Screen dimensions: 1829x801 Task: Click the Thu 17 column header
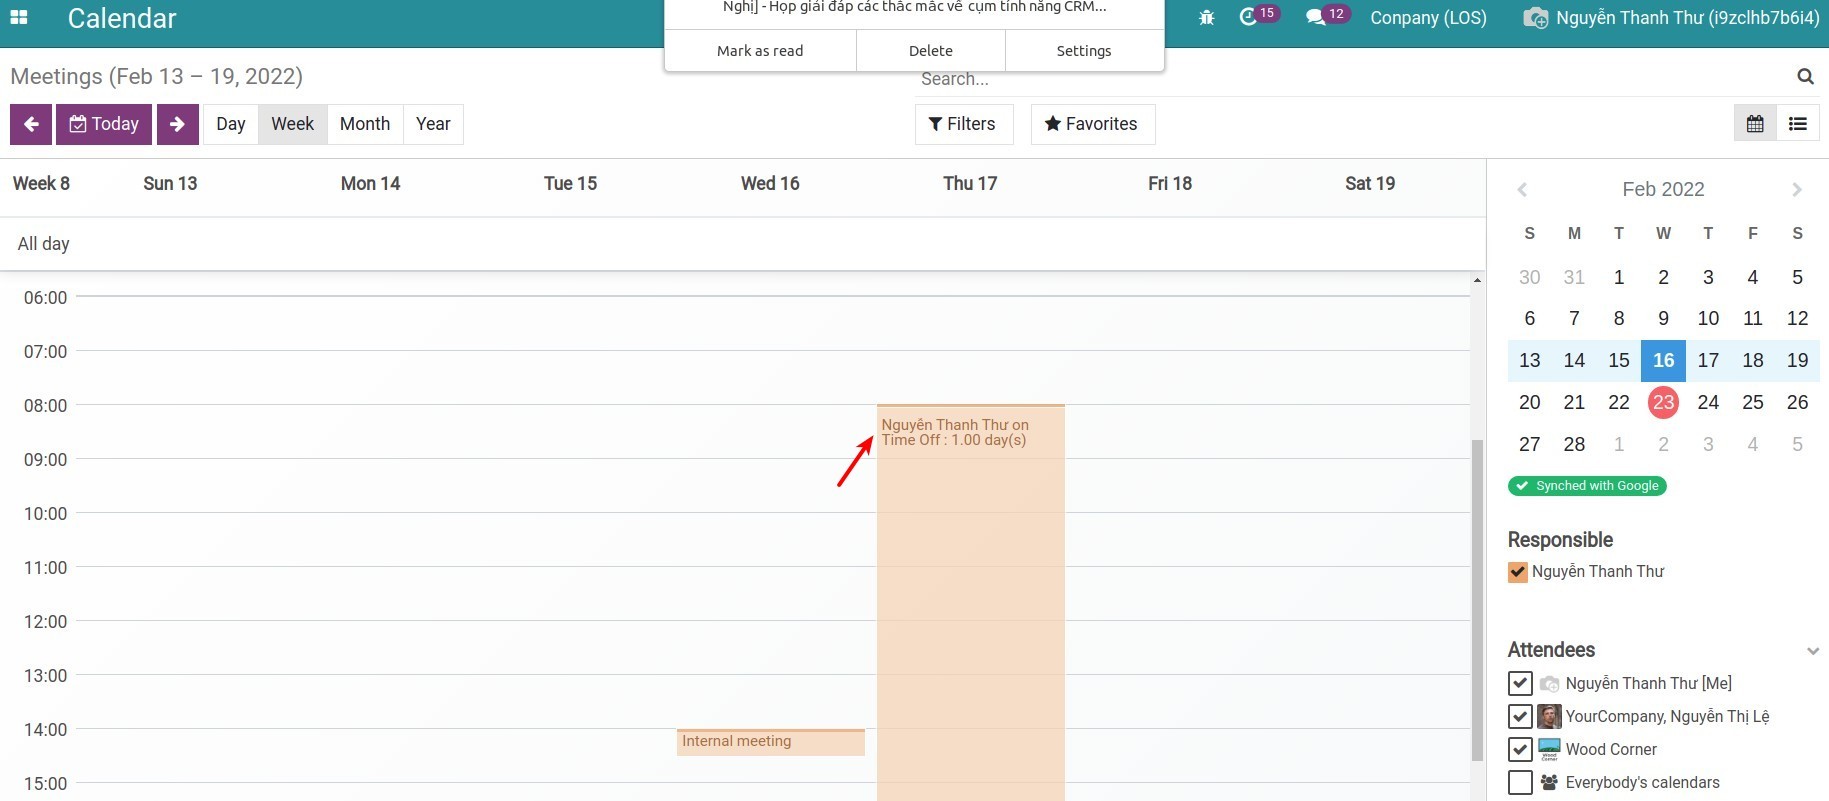pyautogui.click(x=970, y=184)
